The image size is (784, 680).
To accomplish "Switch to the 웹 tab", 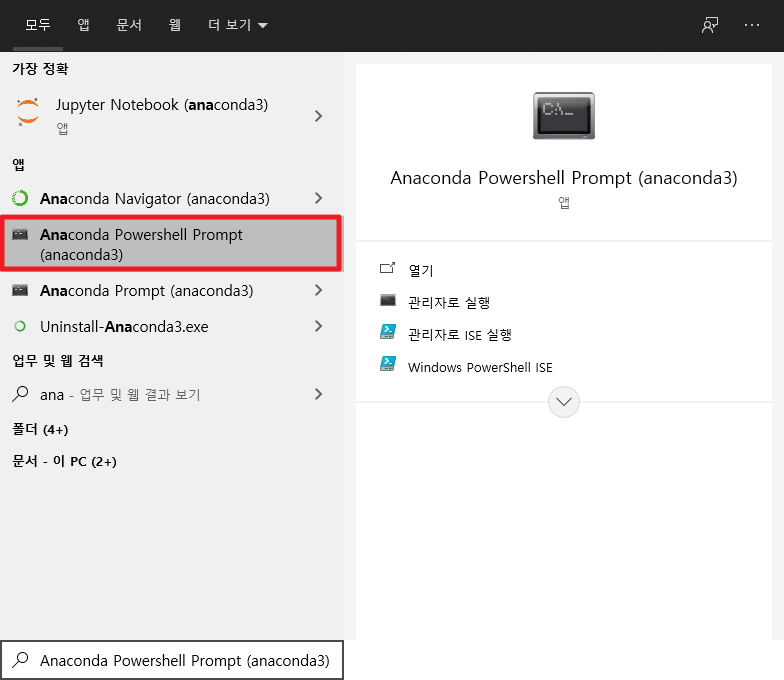I will pos(174,25).
